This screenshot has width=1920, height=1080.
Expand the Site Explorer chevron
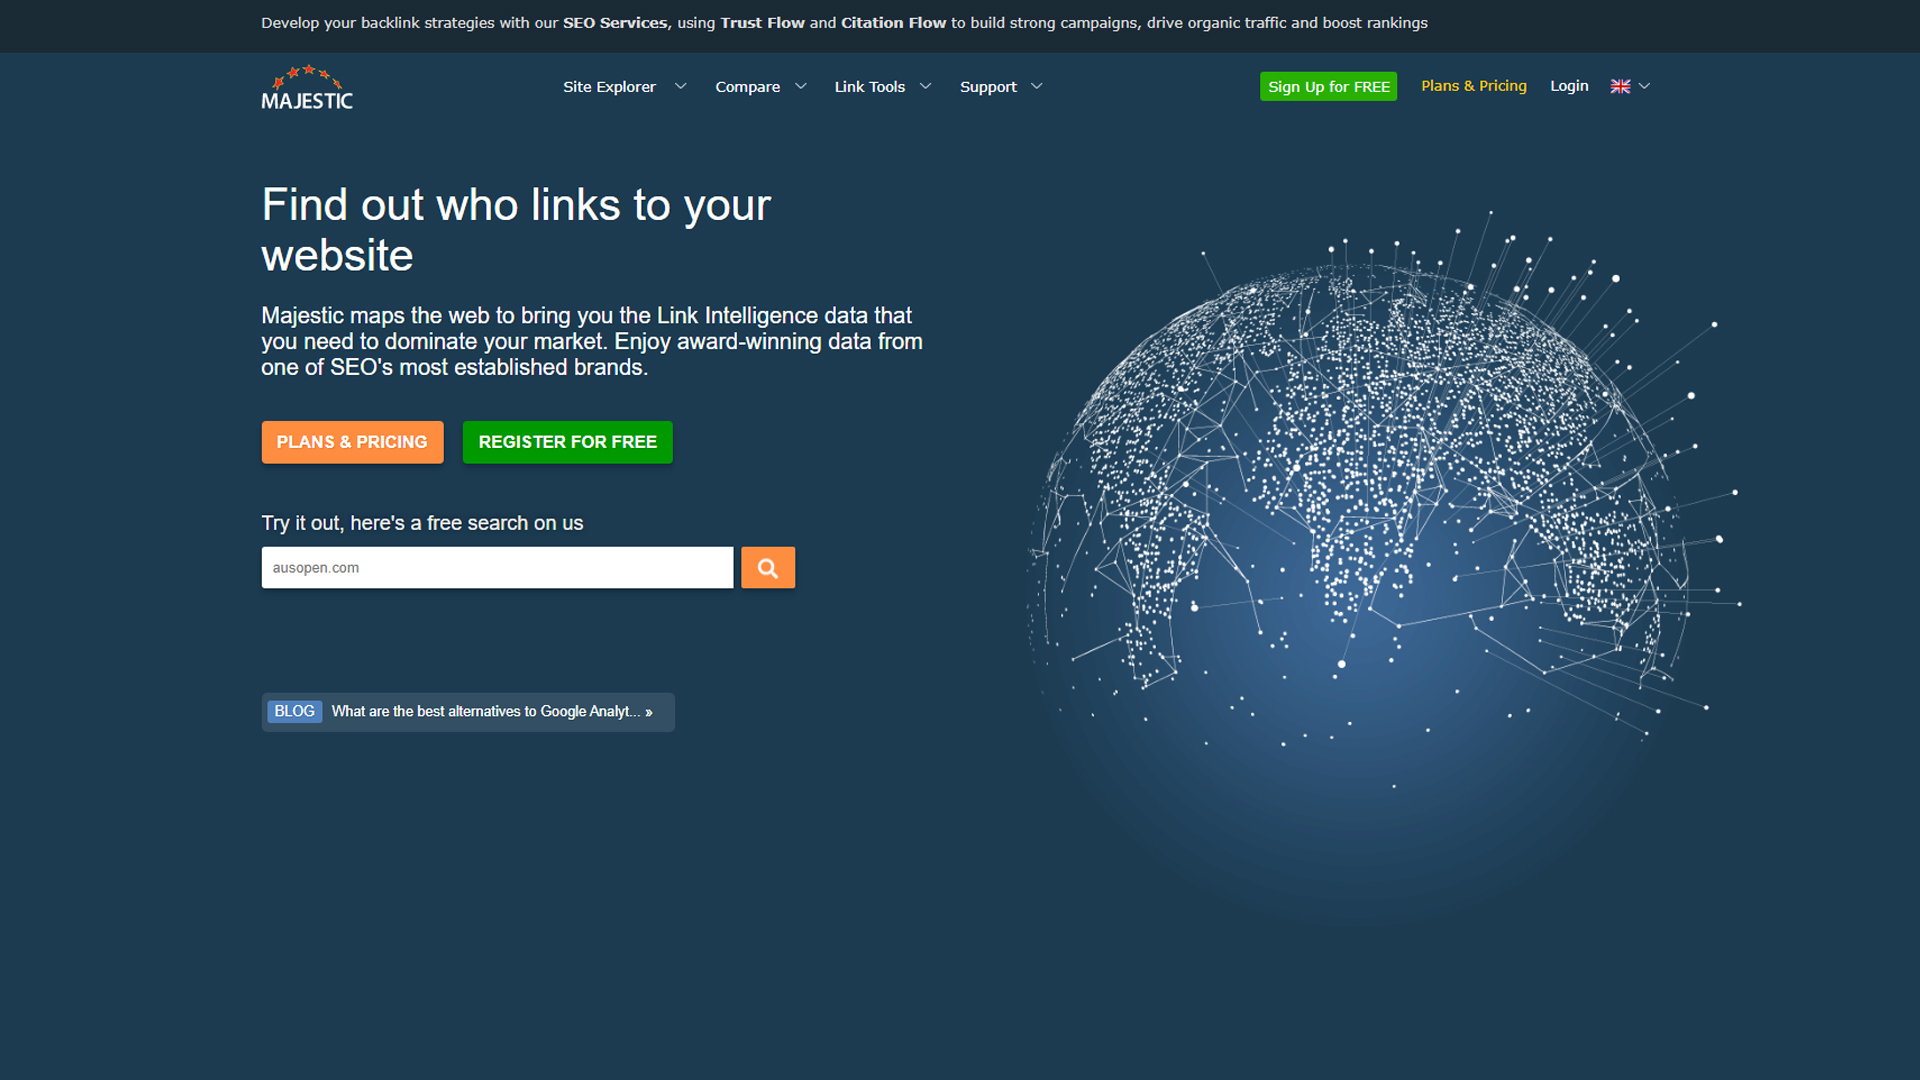click(x=681, y=87)
